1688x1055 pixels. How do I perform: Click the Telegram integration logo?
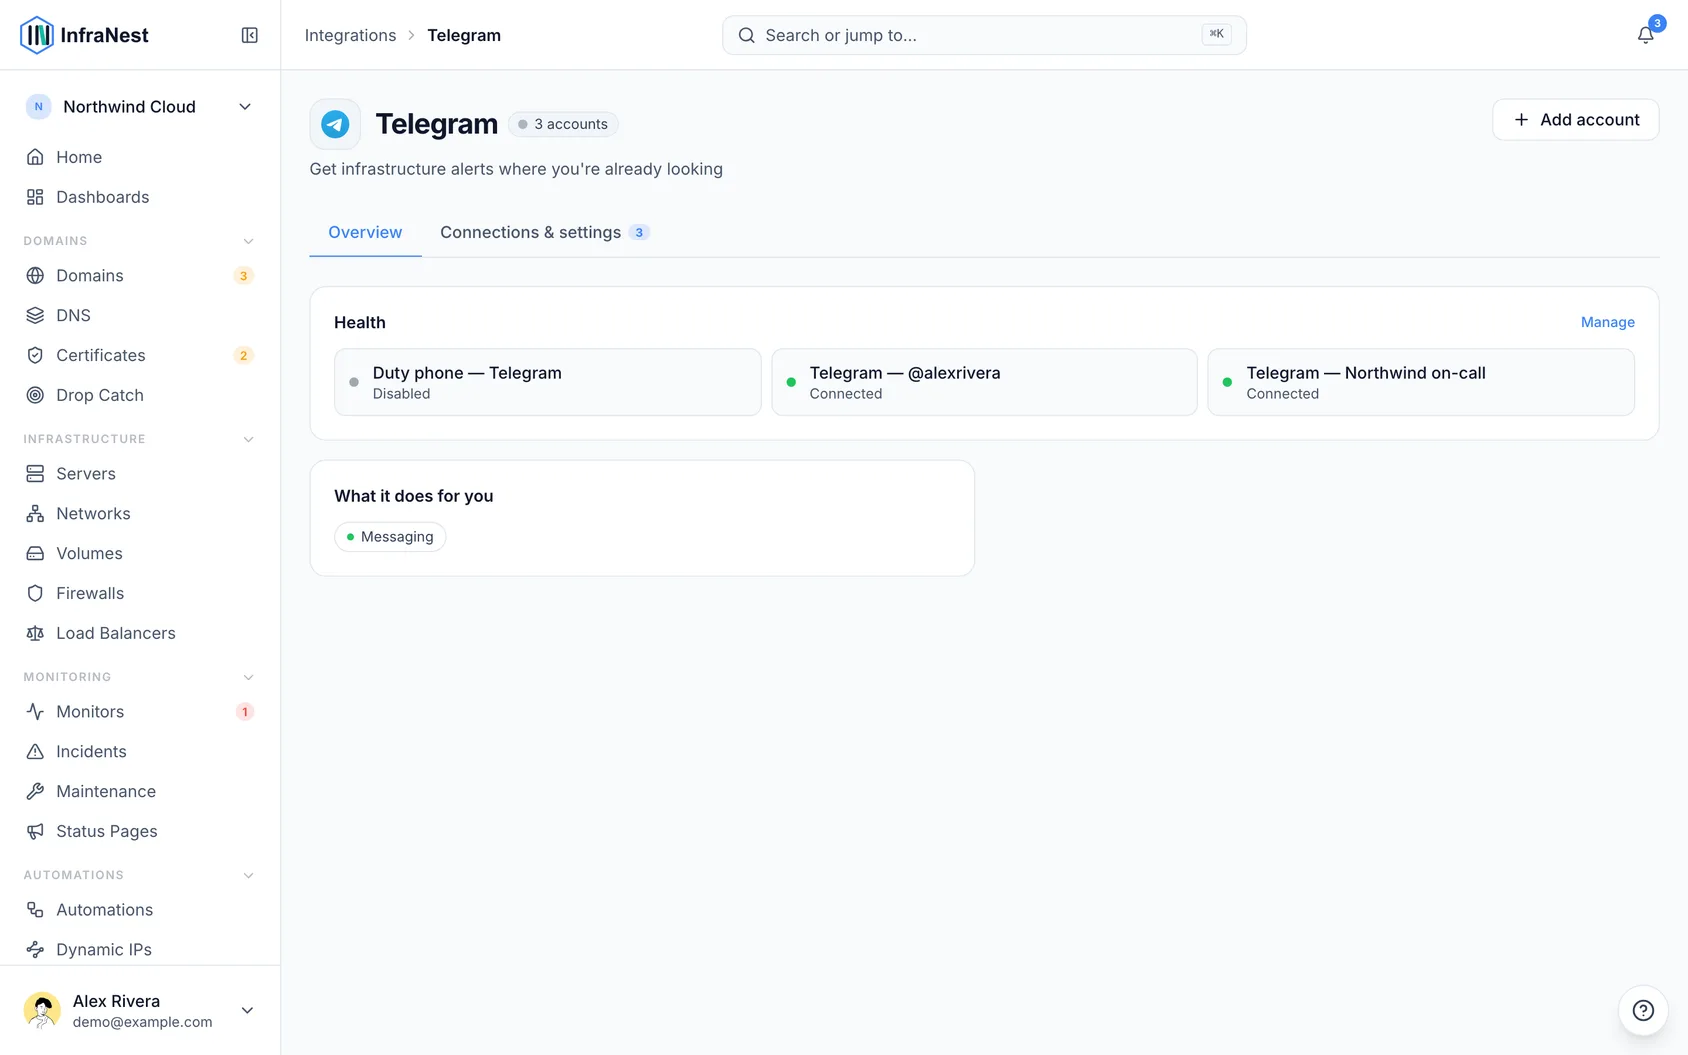tap(335, 124)
